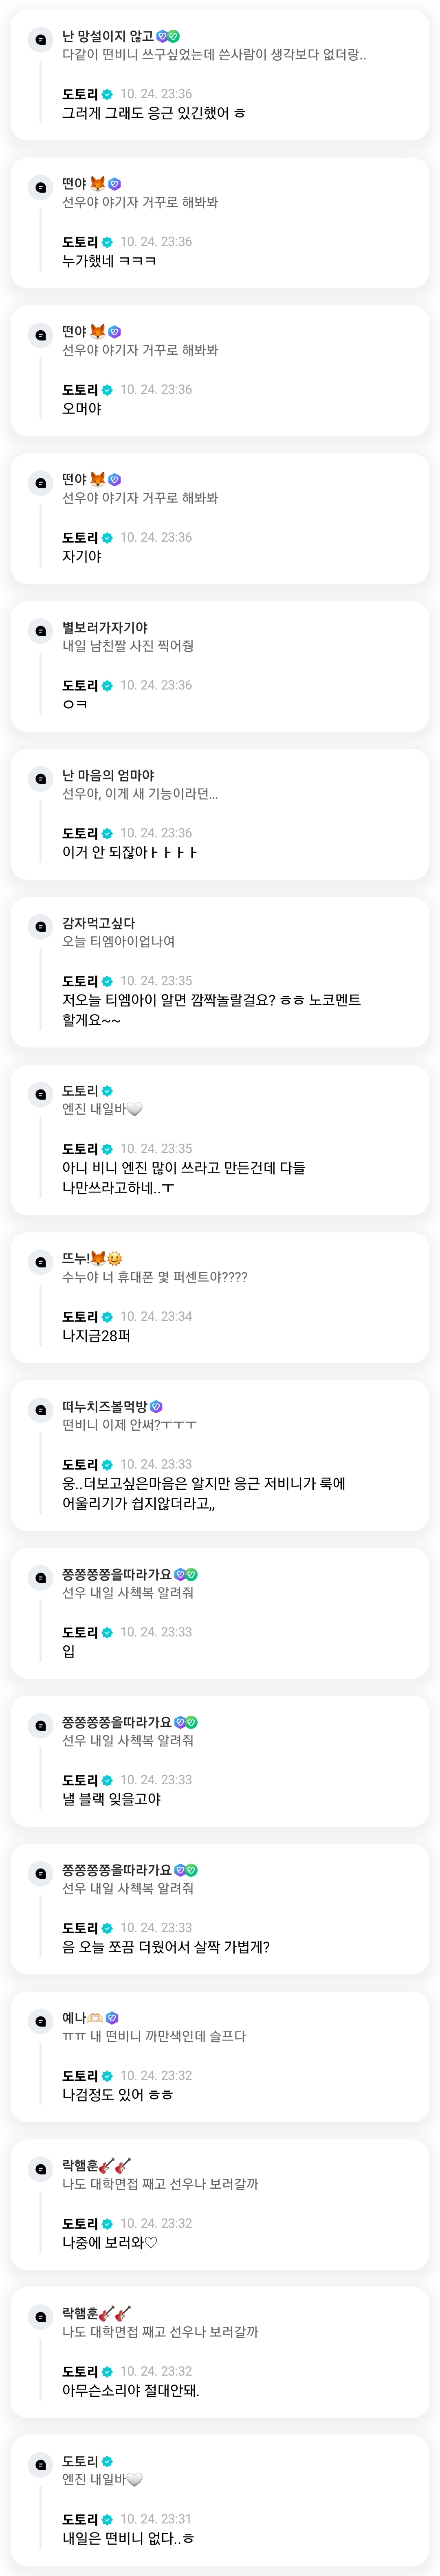This screenshot has width=440, height=2576.
Task: Click the avatar beside 난 망설이지 않고
Action: click(40, 39)
